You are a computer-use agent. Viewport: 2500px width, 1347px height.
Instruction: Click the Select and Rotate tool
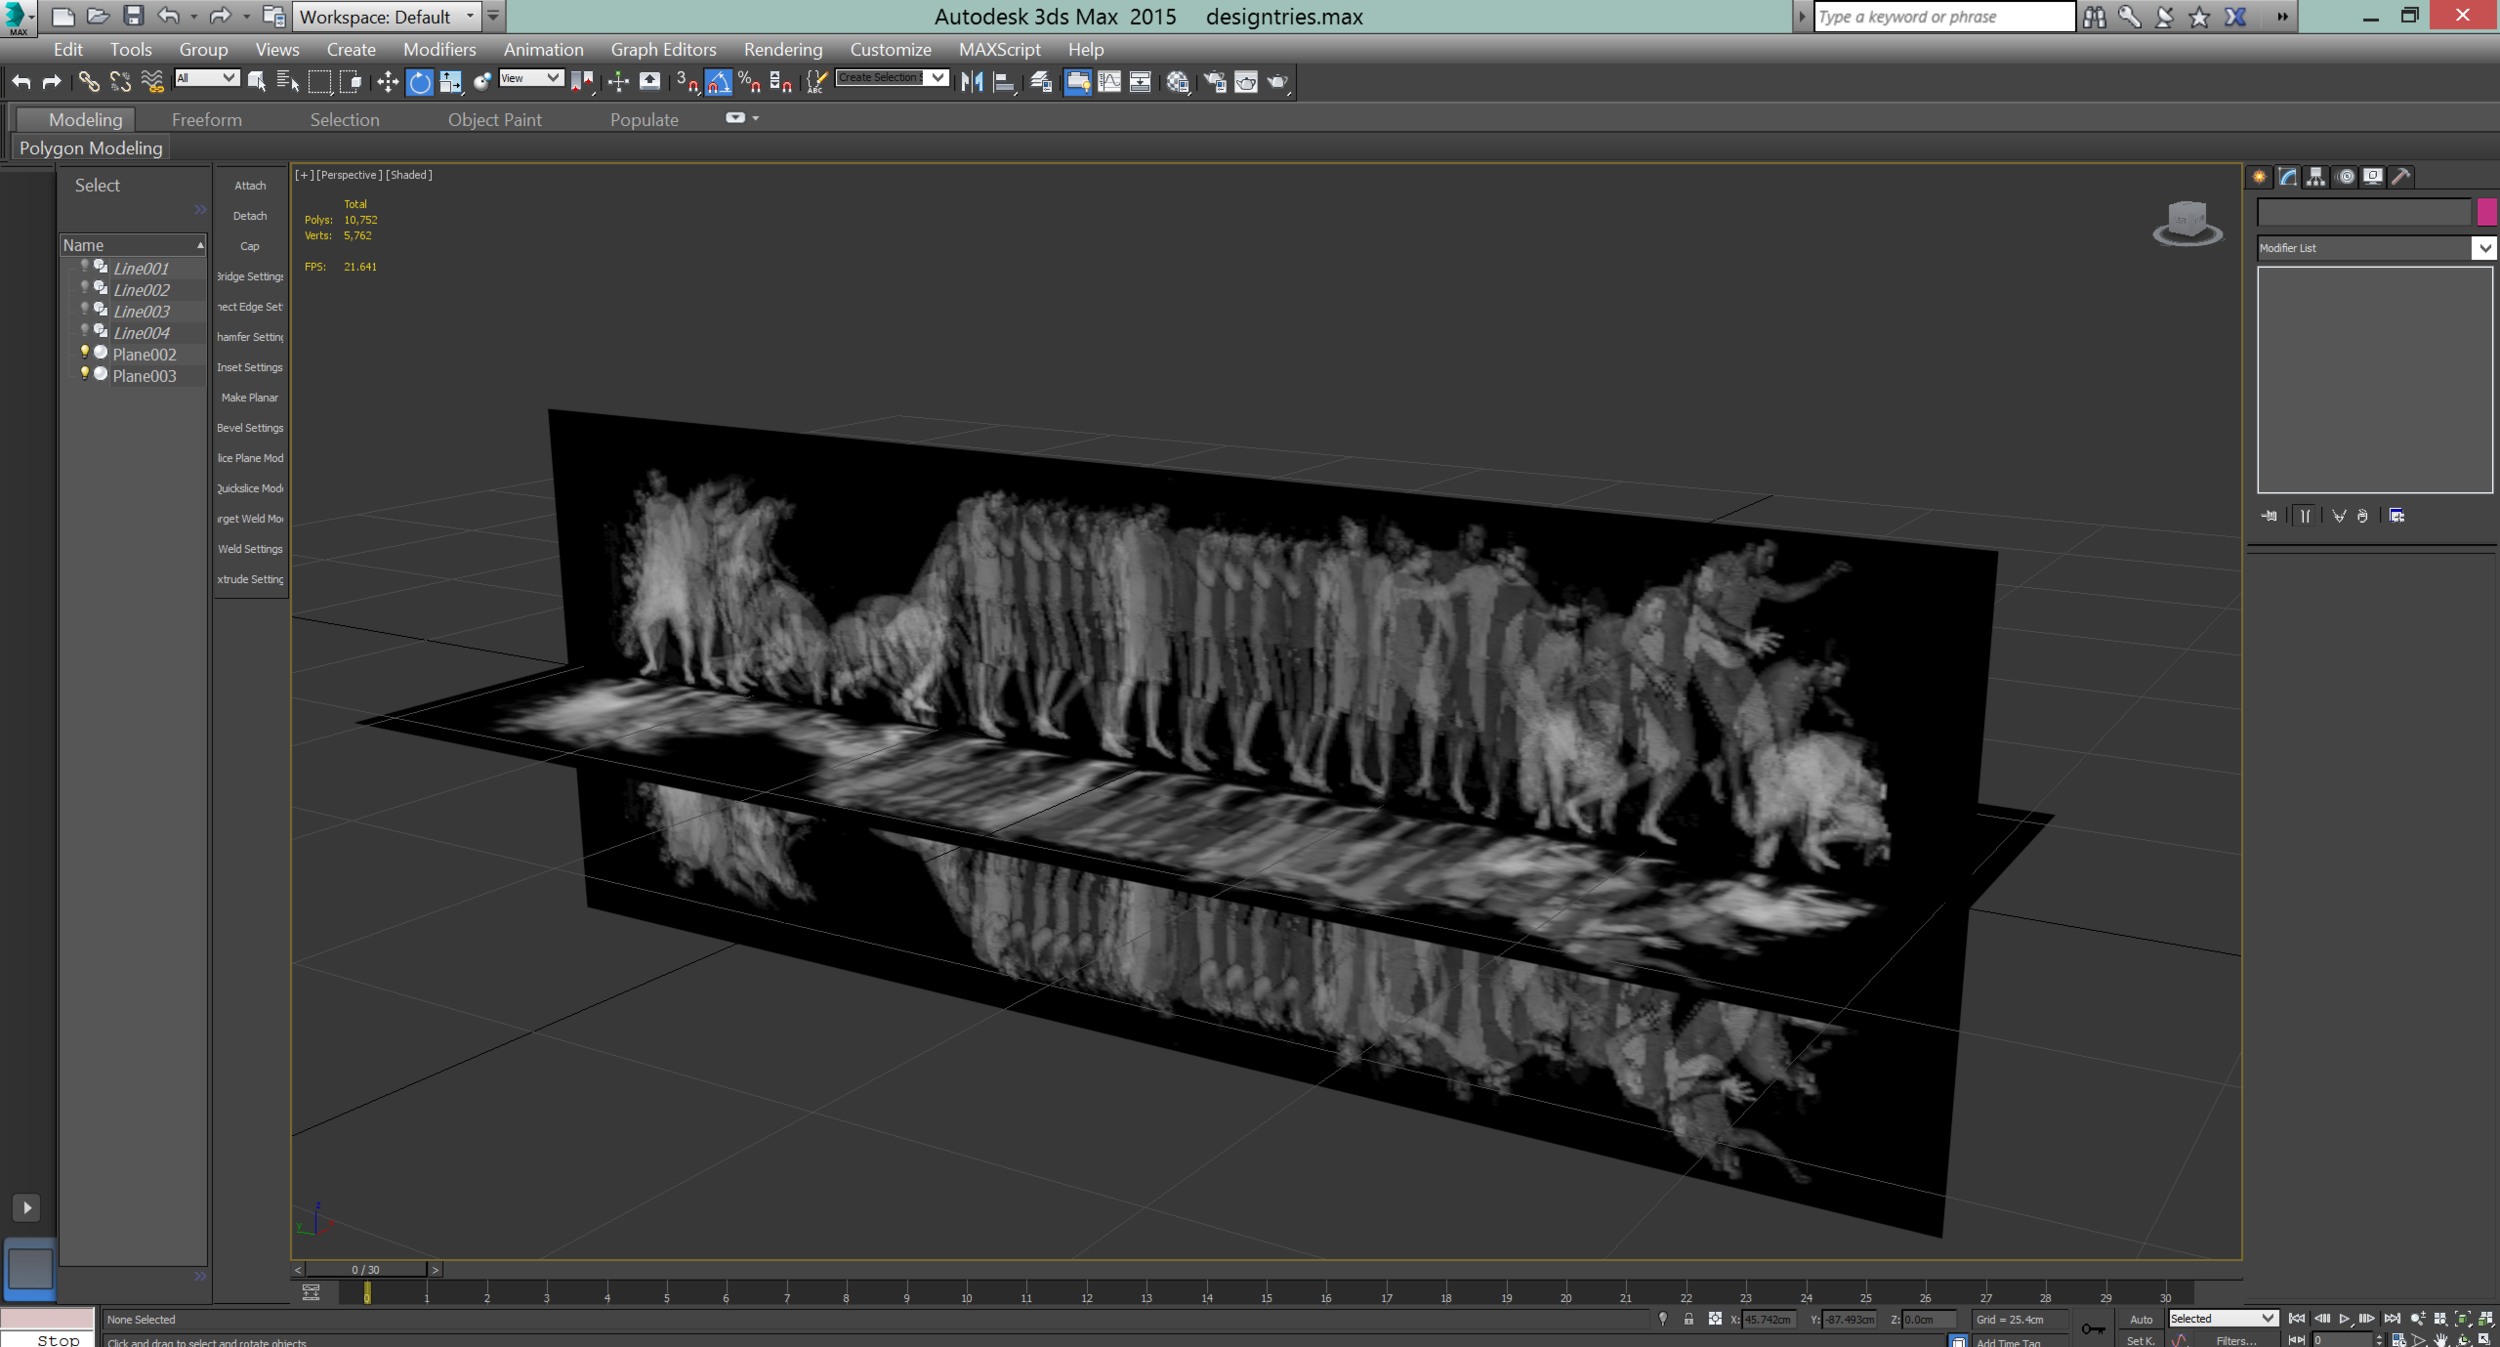click(419, 82)
